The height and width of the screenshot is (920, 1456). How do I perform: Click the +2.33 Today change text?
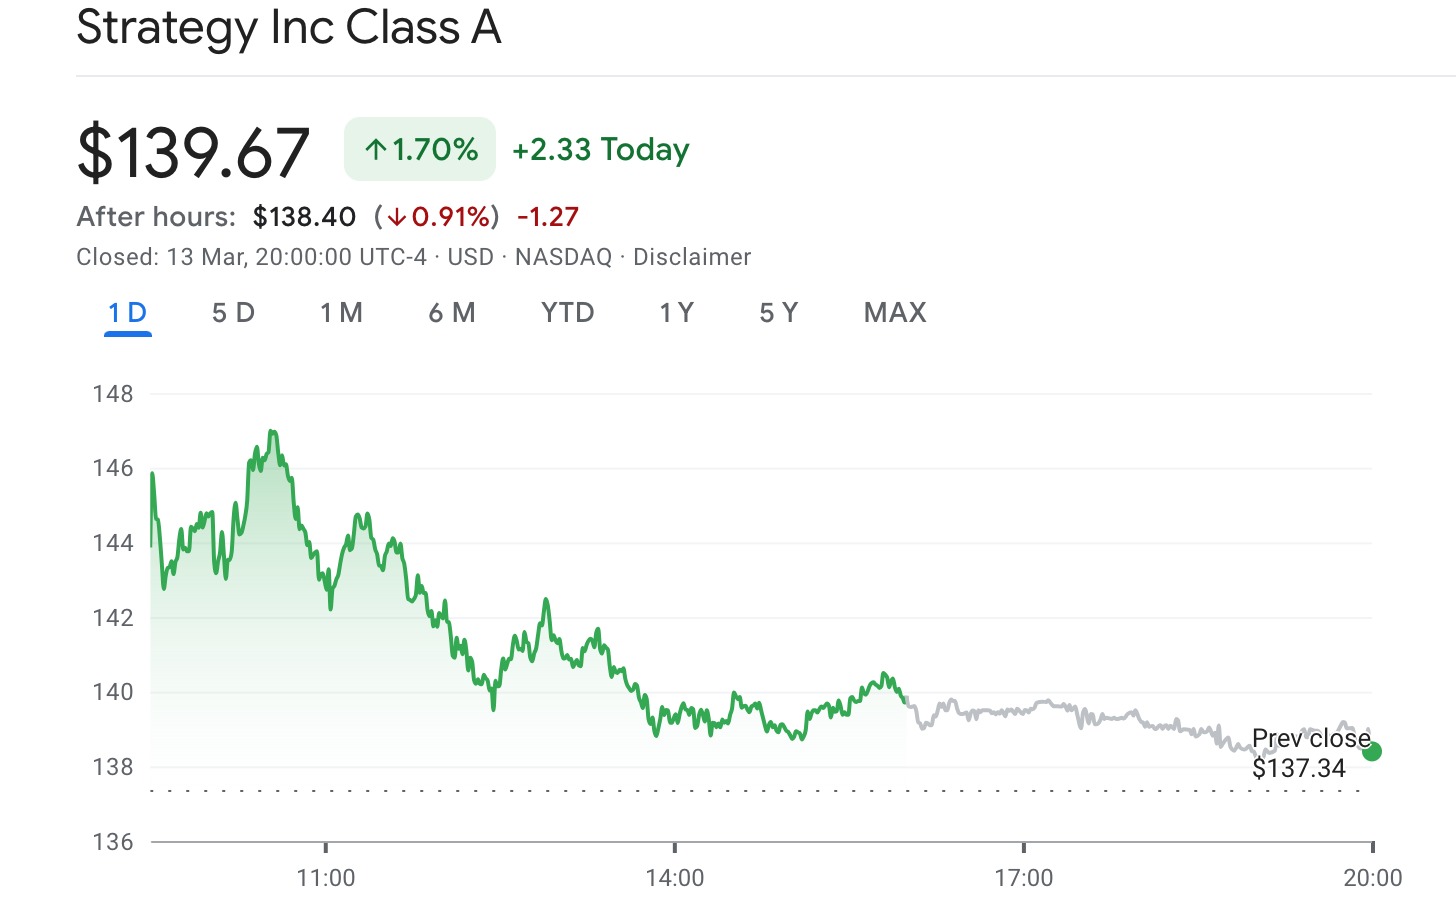[600, 150]
